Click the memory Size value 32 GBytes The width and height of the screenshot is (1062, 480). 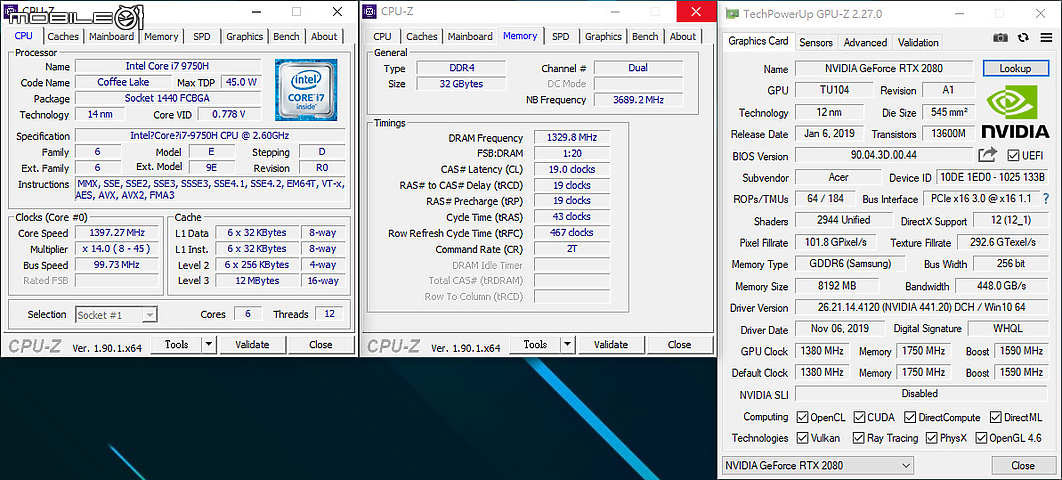point(461,84)
